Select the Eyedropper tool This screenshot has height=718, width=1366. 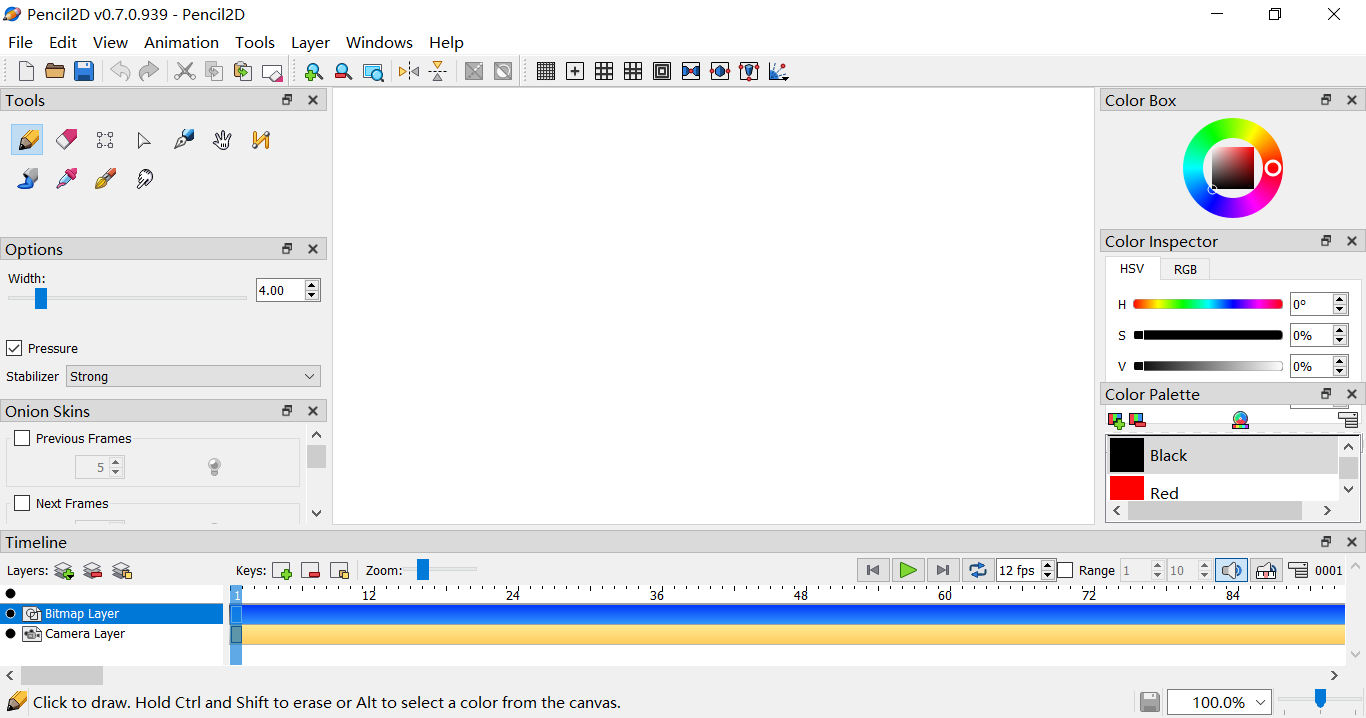tap(66, 179)
